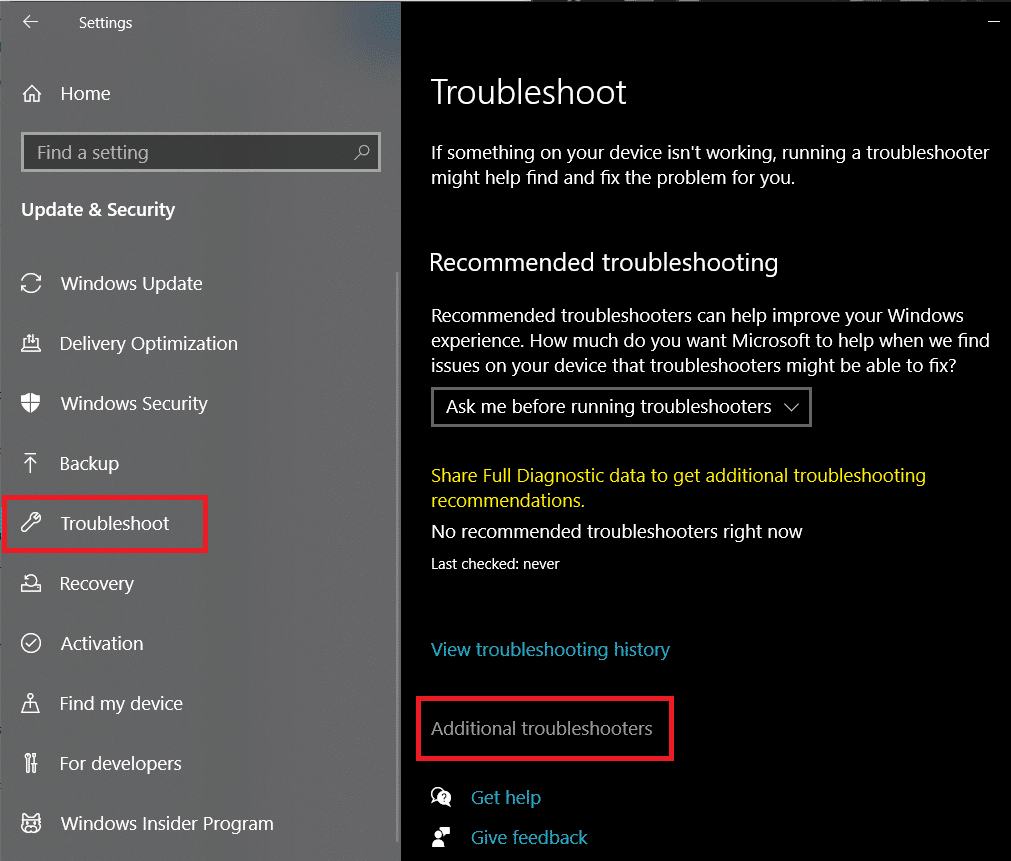The image size is (1011, 861).
Task: Click the Find a setting search box
Action: [x=190, y=152]
